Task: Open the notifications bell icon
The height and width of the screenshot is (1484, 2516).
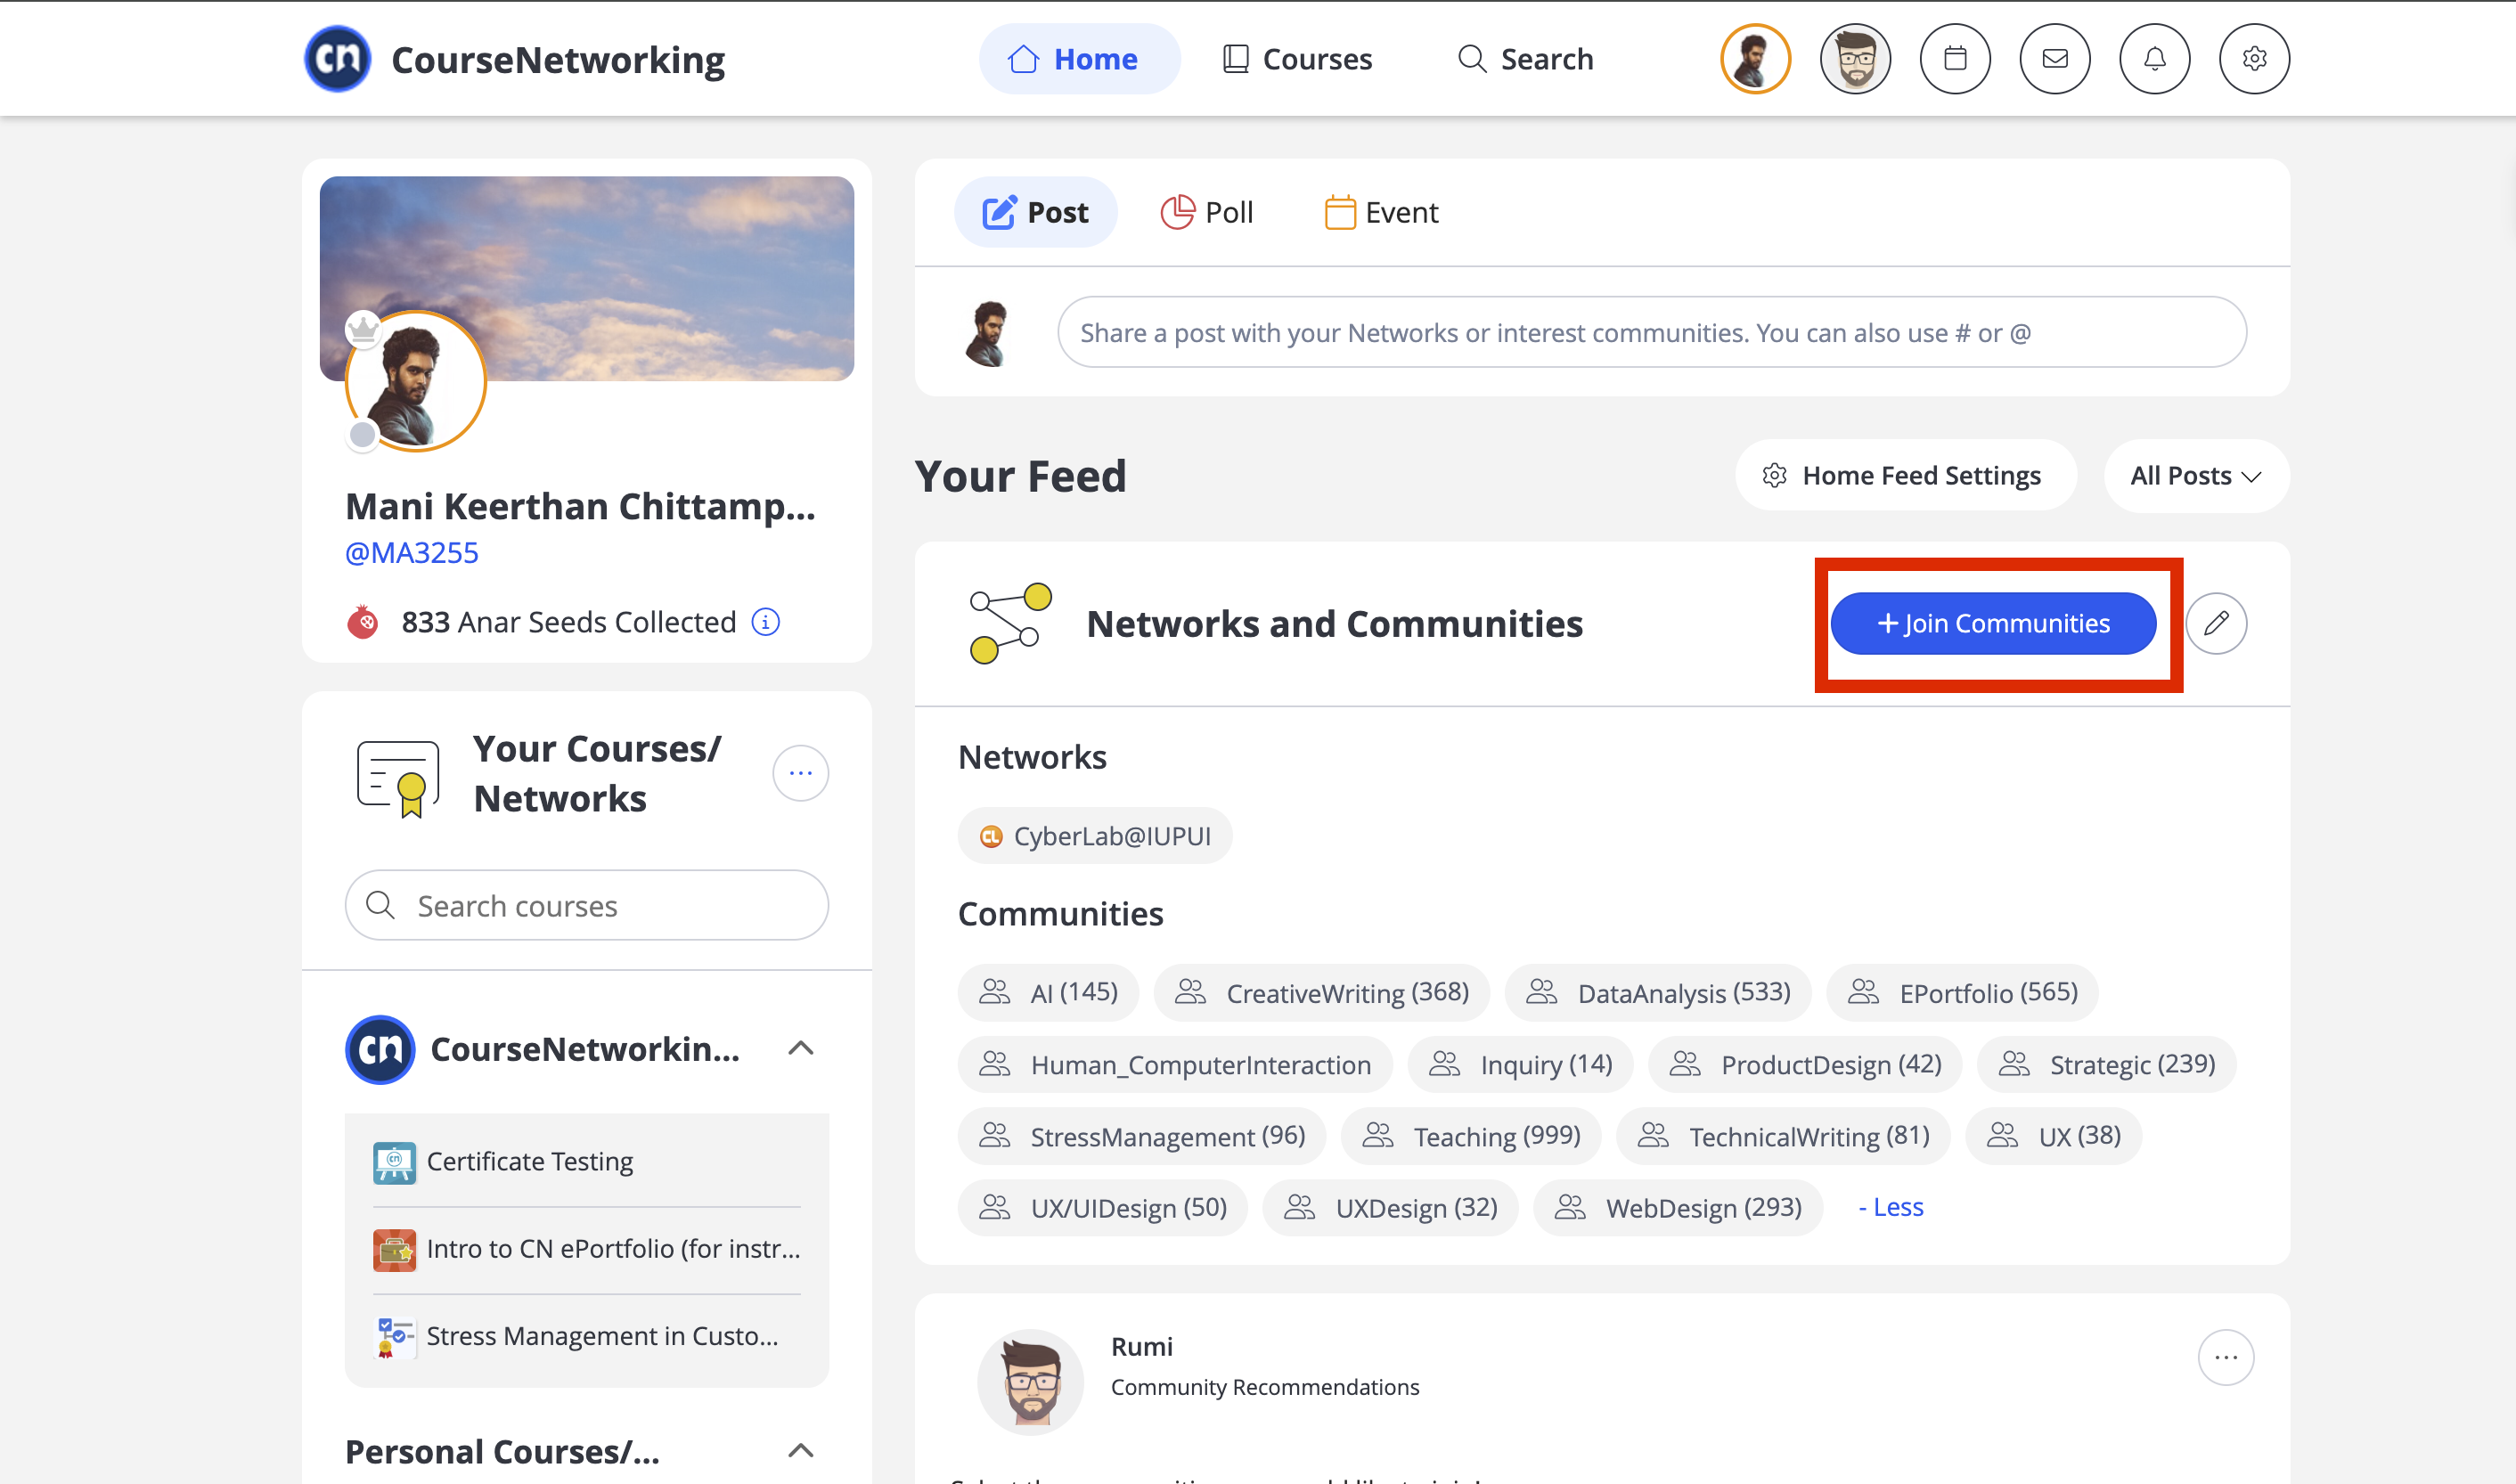Action: 2155,59
